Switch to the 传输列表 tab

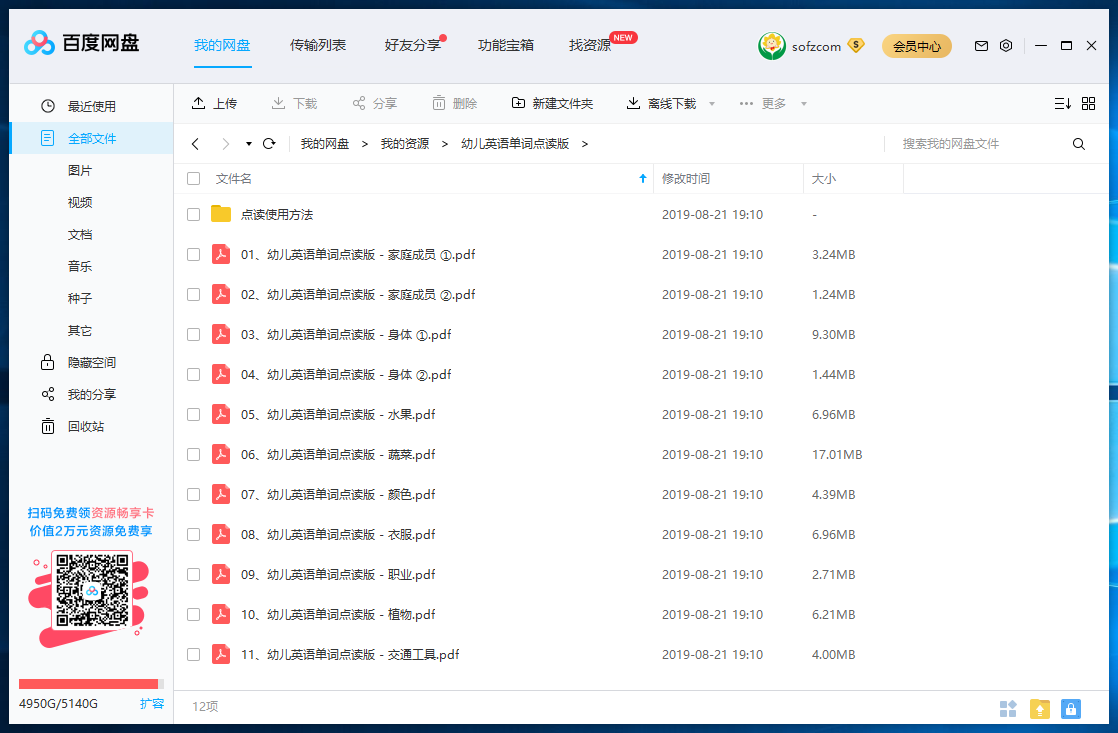pyautogui.click(x=318, y=45)
